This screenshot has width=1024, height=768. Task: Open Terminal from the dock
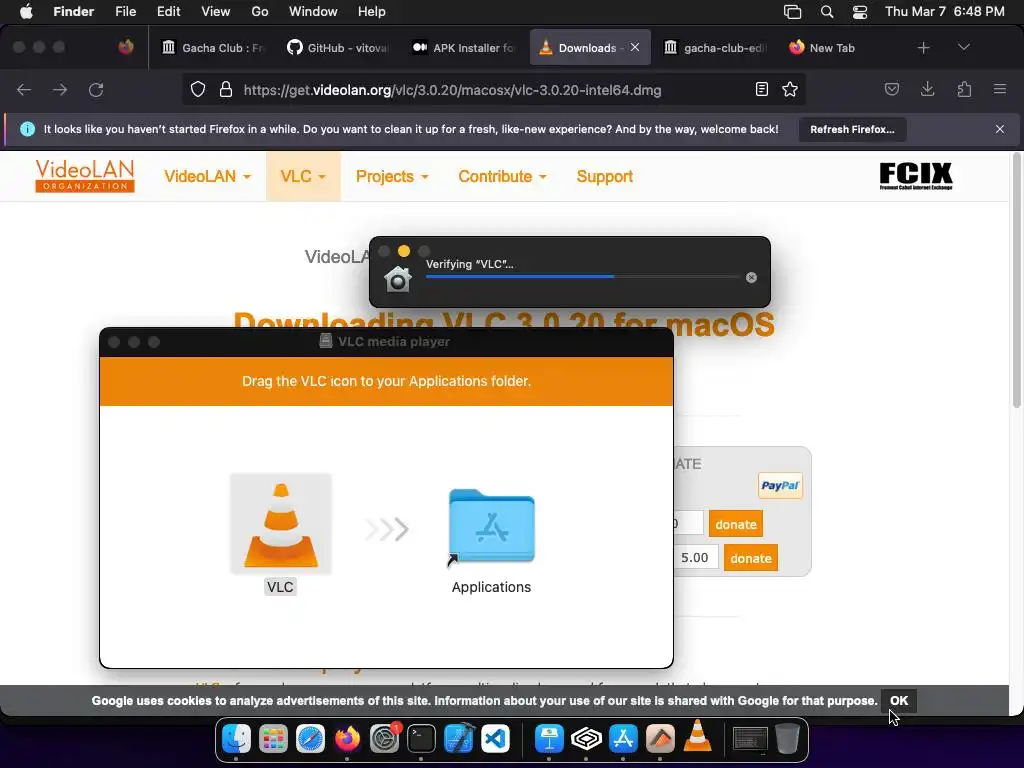pos(421,739)
